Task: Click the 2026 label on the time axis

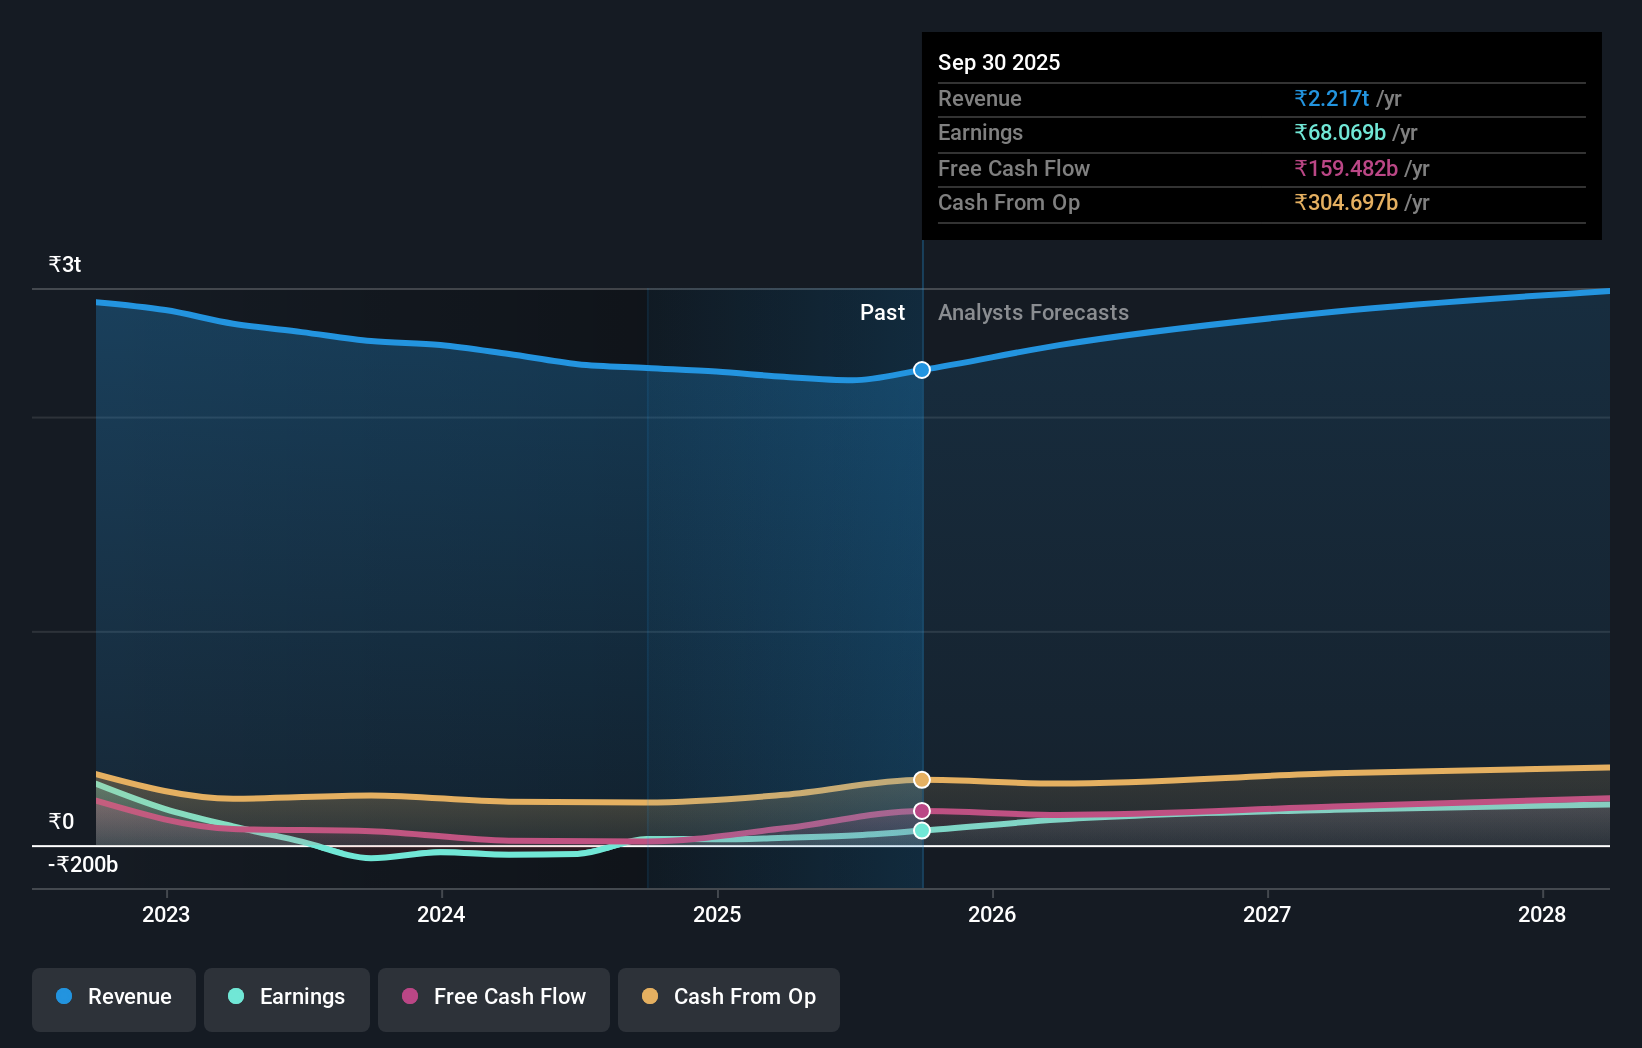Action: click(992, 914)
